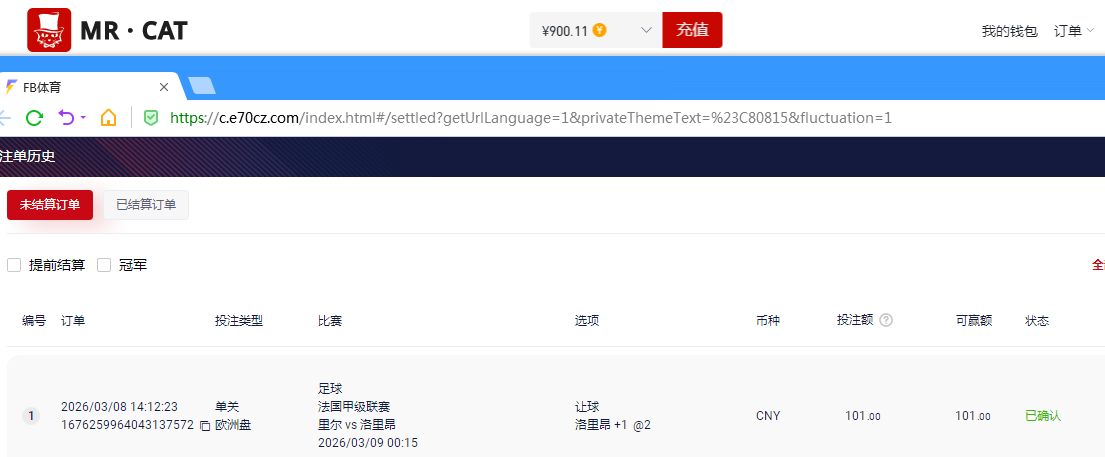Click the 投注额 help question icon
Viewport: 1105px width, 457px height.
pyautogui.click(x=887, y=320)
